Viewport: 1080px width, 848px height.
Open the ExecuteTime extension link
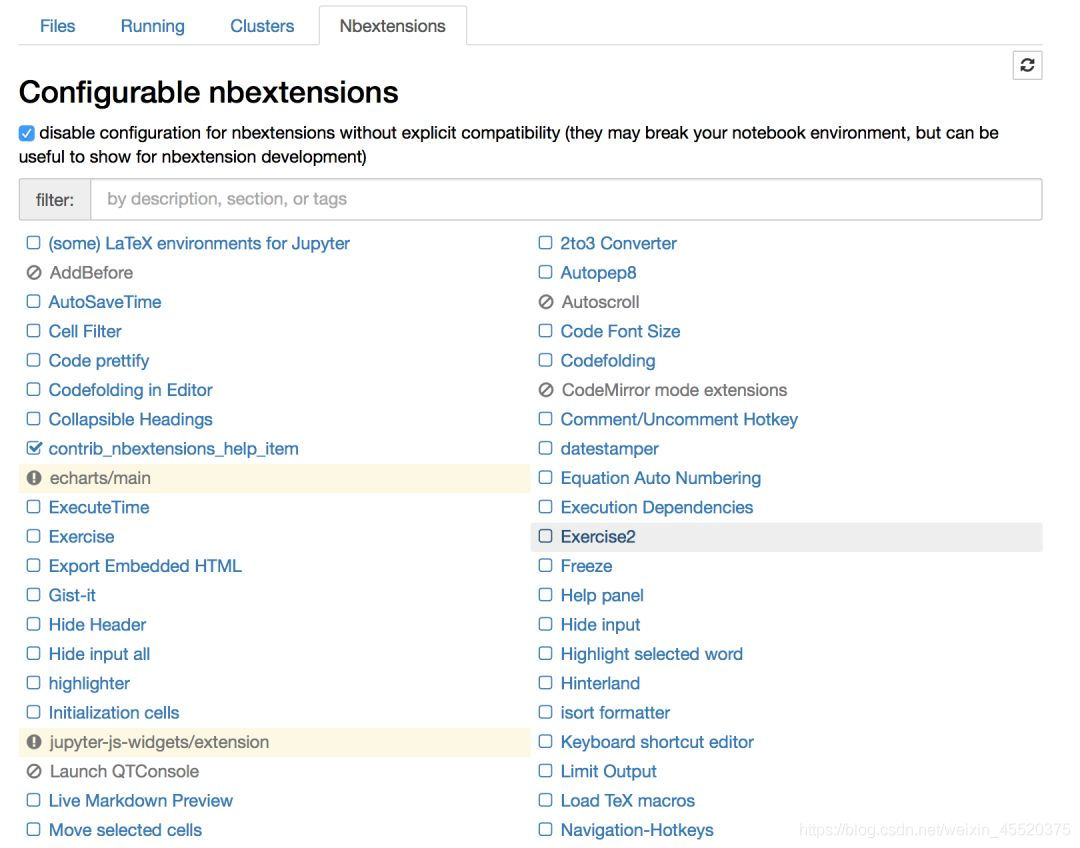coord(99,507)
